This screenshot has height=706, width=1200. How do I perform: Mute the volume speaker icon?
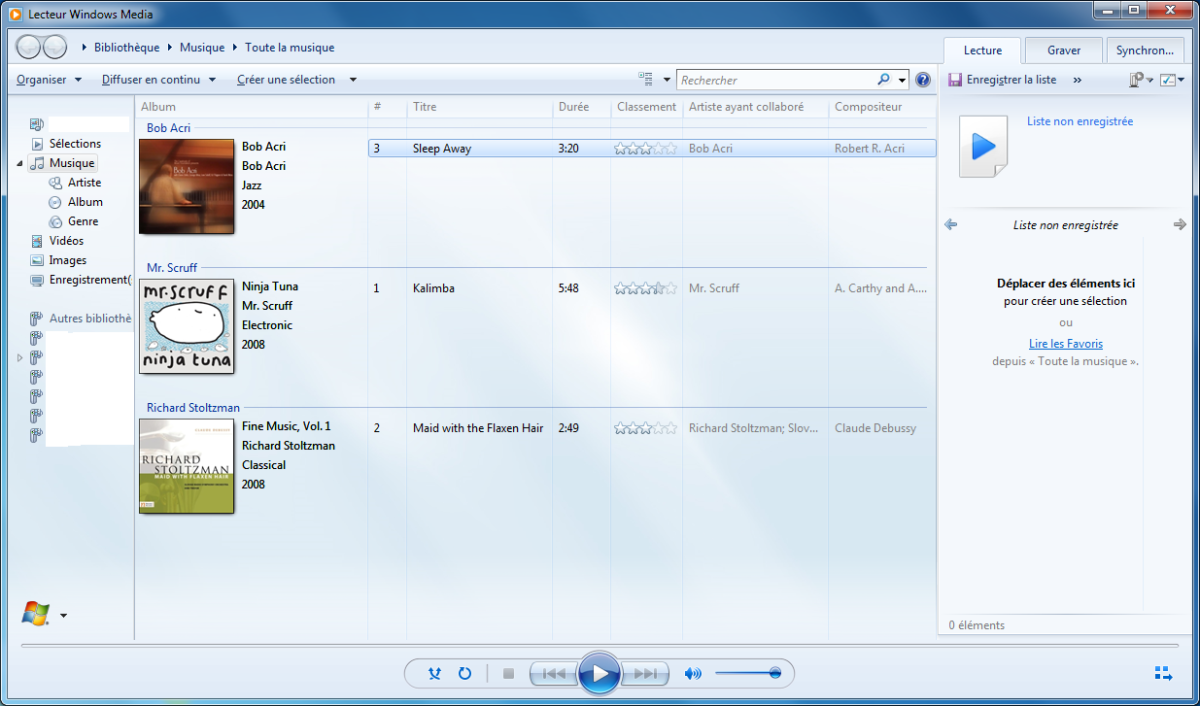(693, 674)
